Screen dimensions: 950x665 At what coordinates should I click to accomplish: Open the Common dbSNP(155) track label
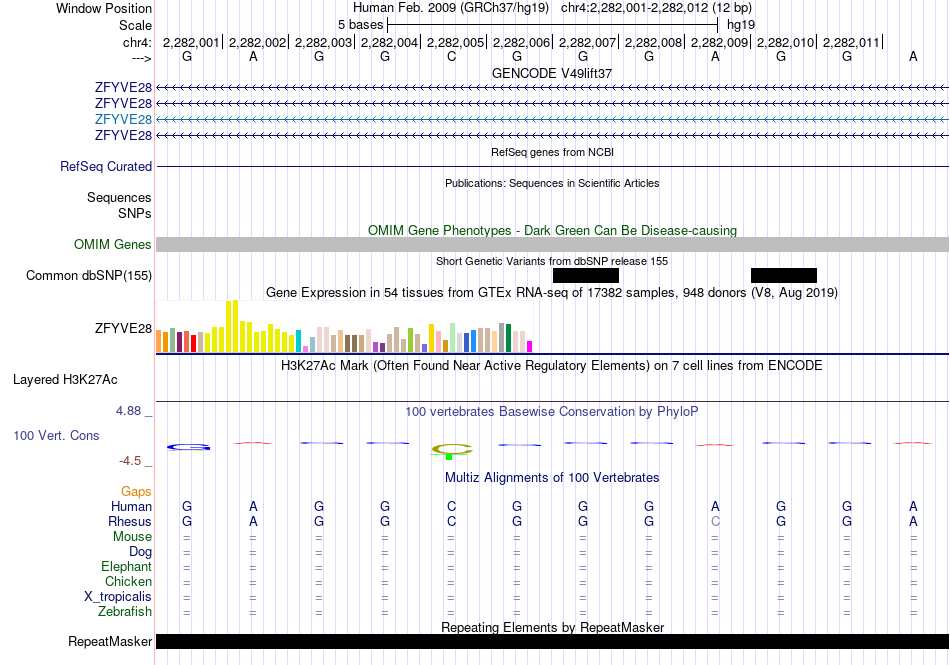(x=89, y=276)
